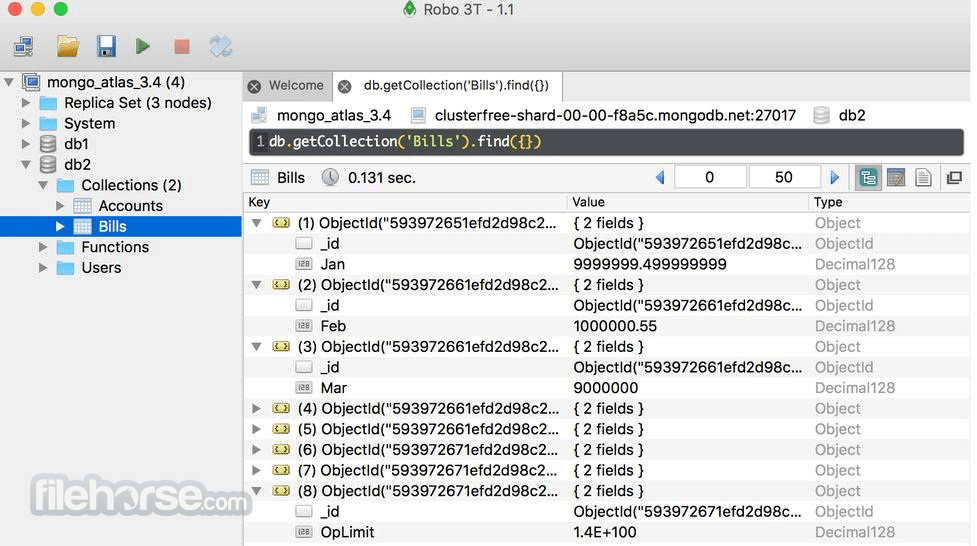Select the Users folder
This screenshot has height=546, width=977.
point(101,267)
